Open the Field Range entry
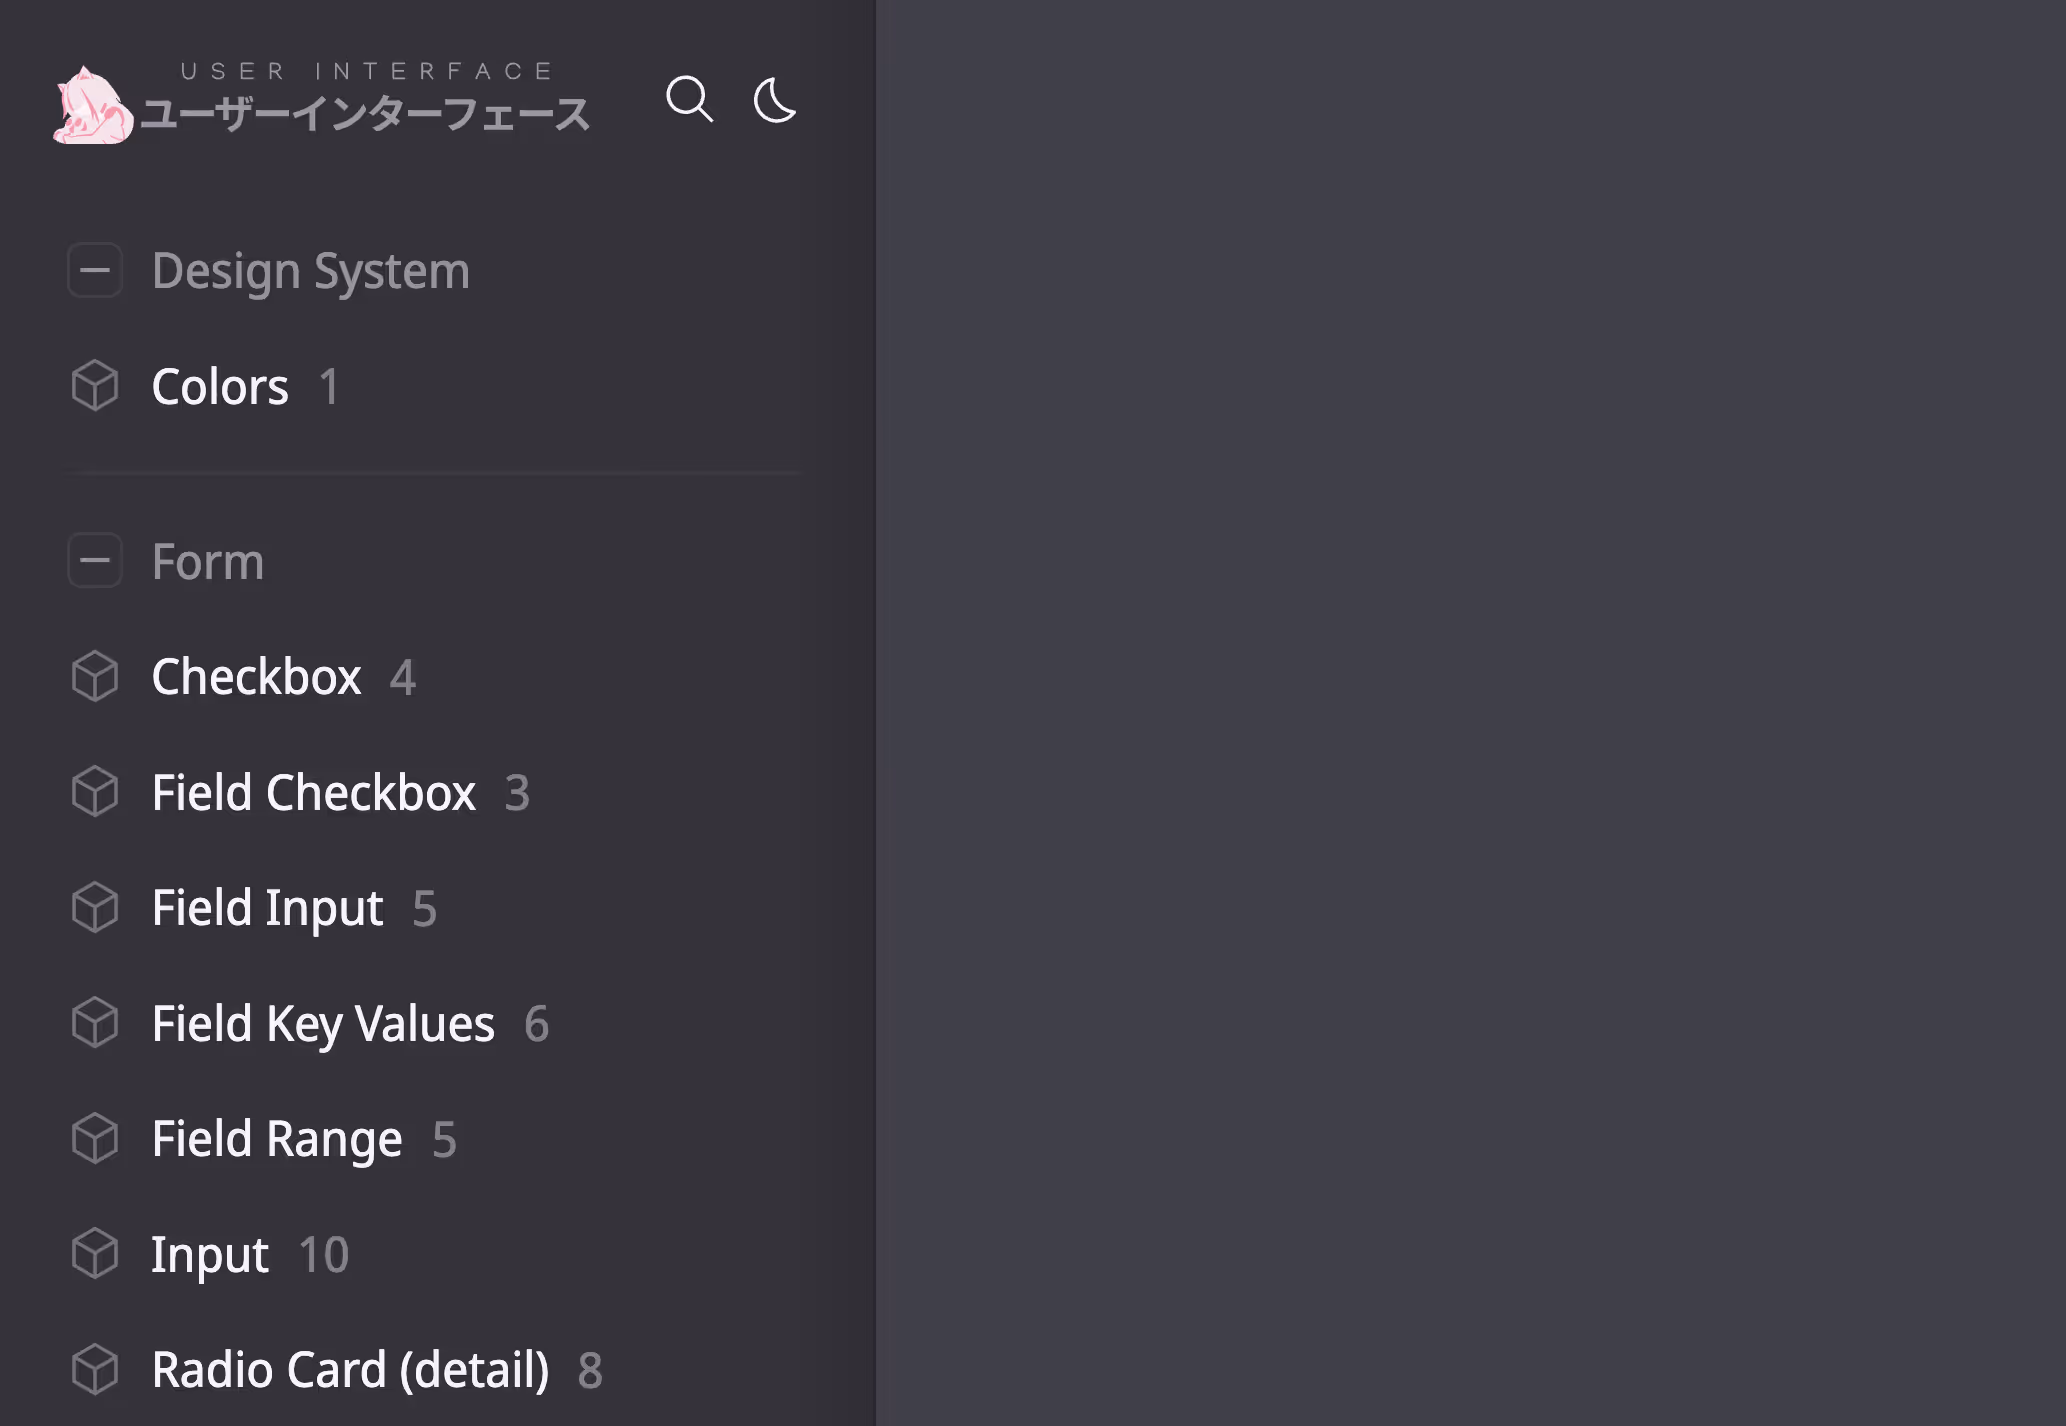 tap(277, 1139)
